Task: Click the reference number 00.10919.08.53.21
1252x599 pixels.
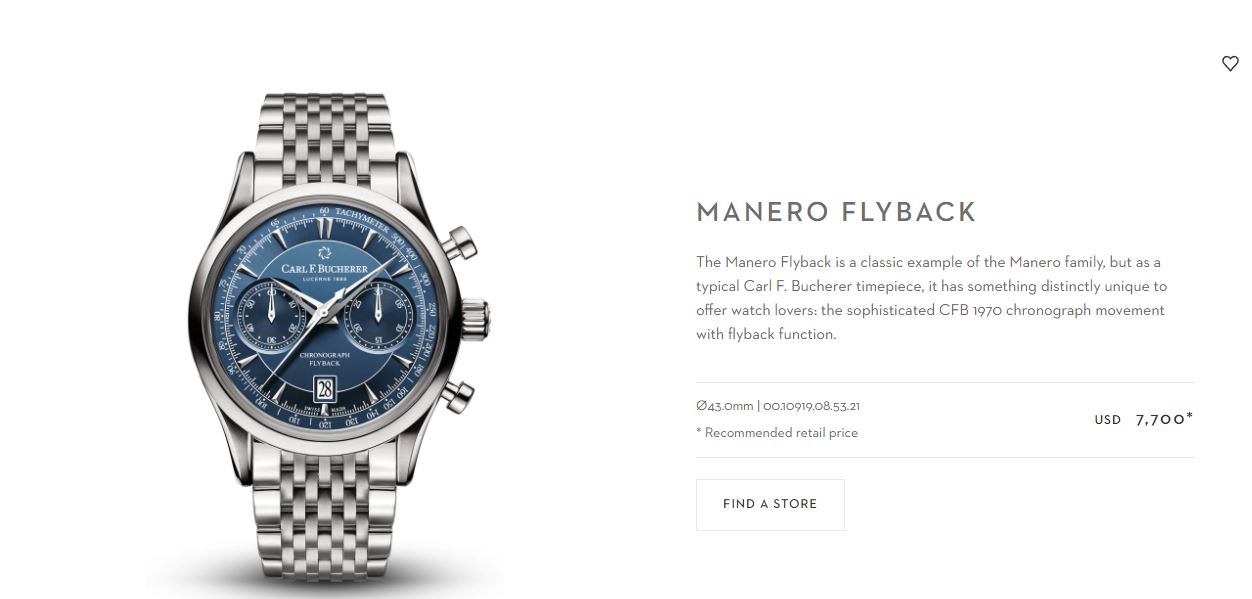Action: click(x=813, y=407)
